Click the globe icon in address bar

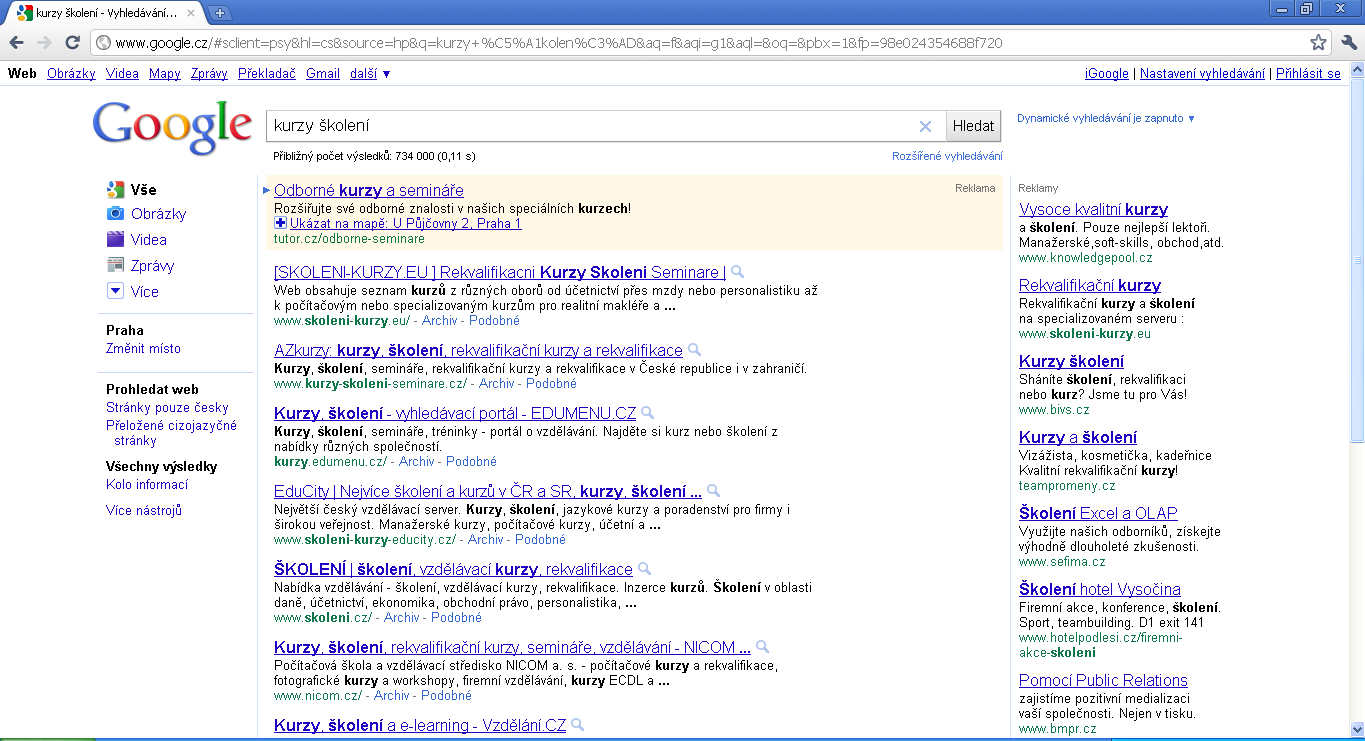click(102, 43)
